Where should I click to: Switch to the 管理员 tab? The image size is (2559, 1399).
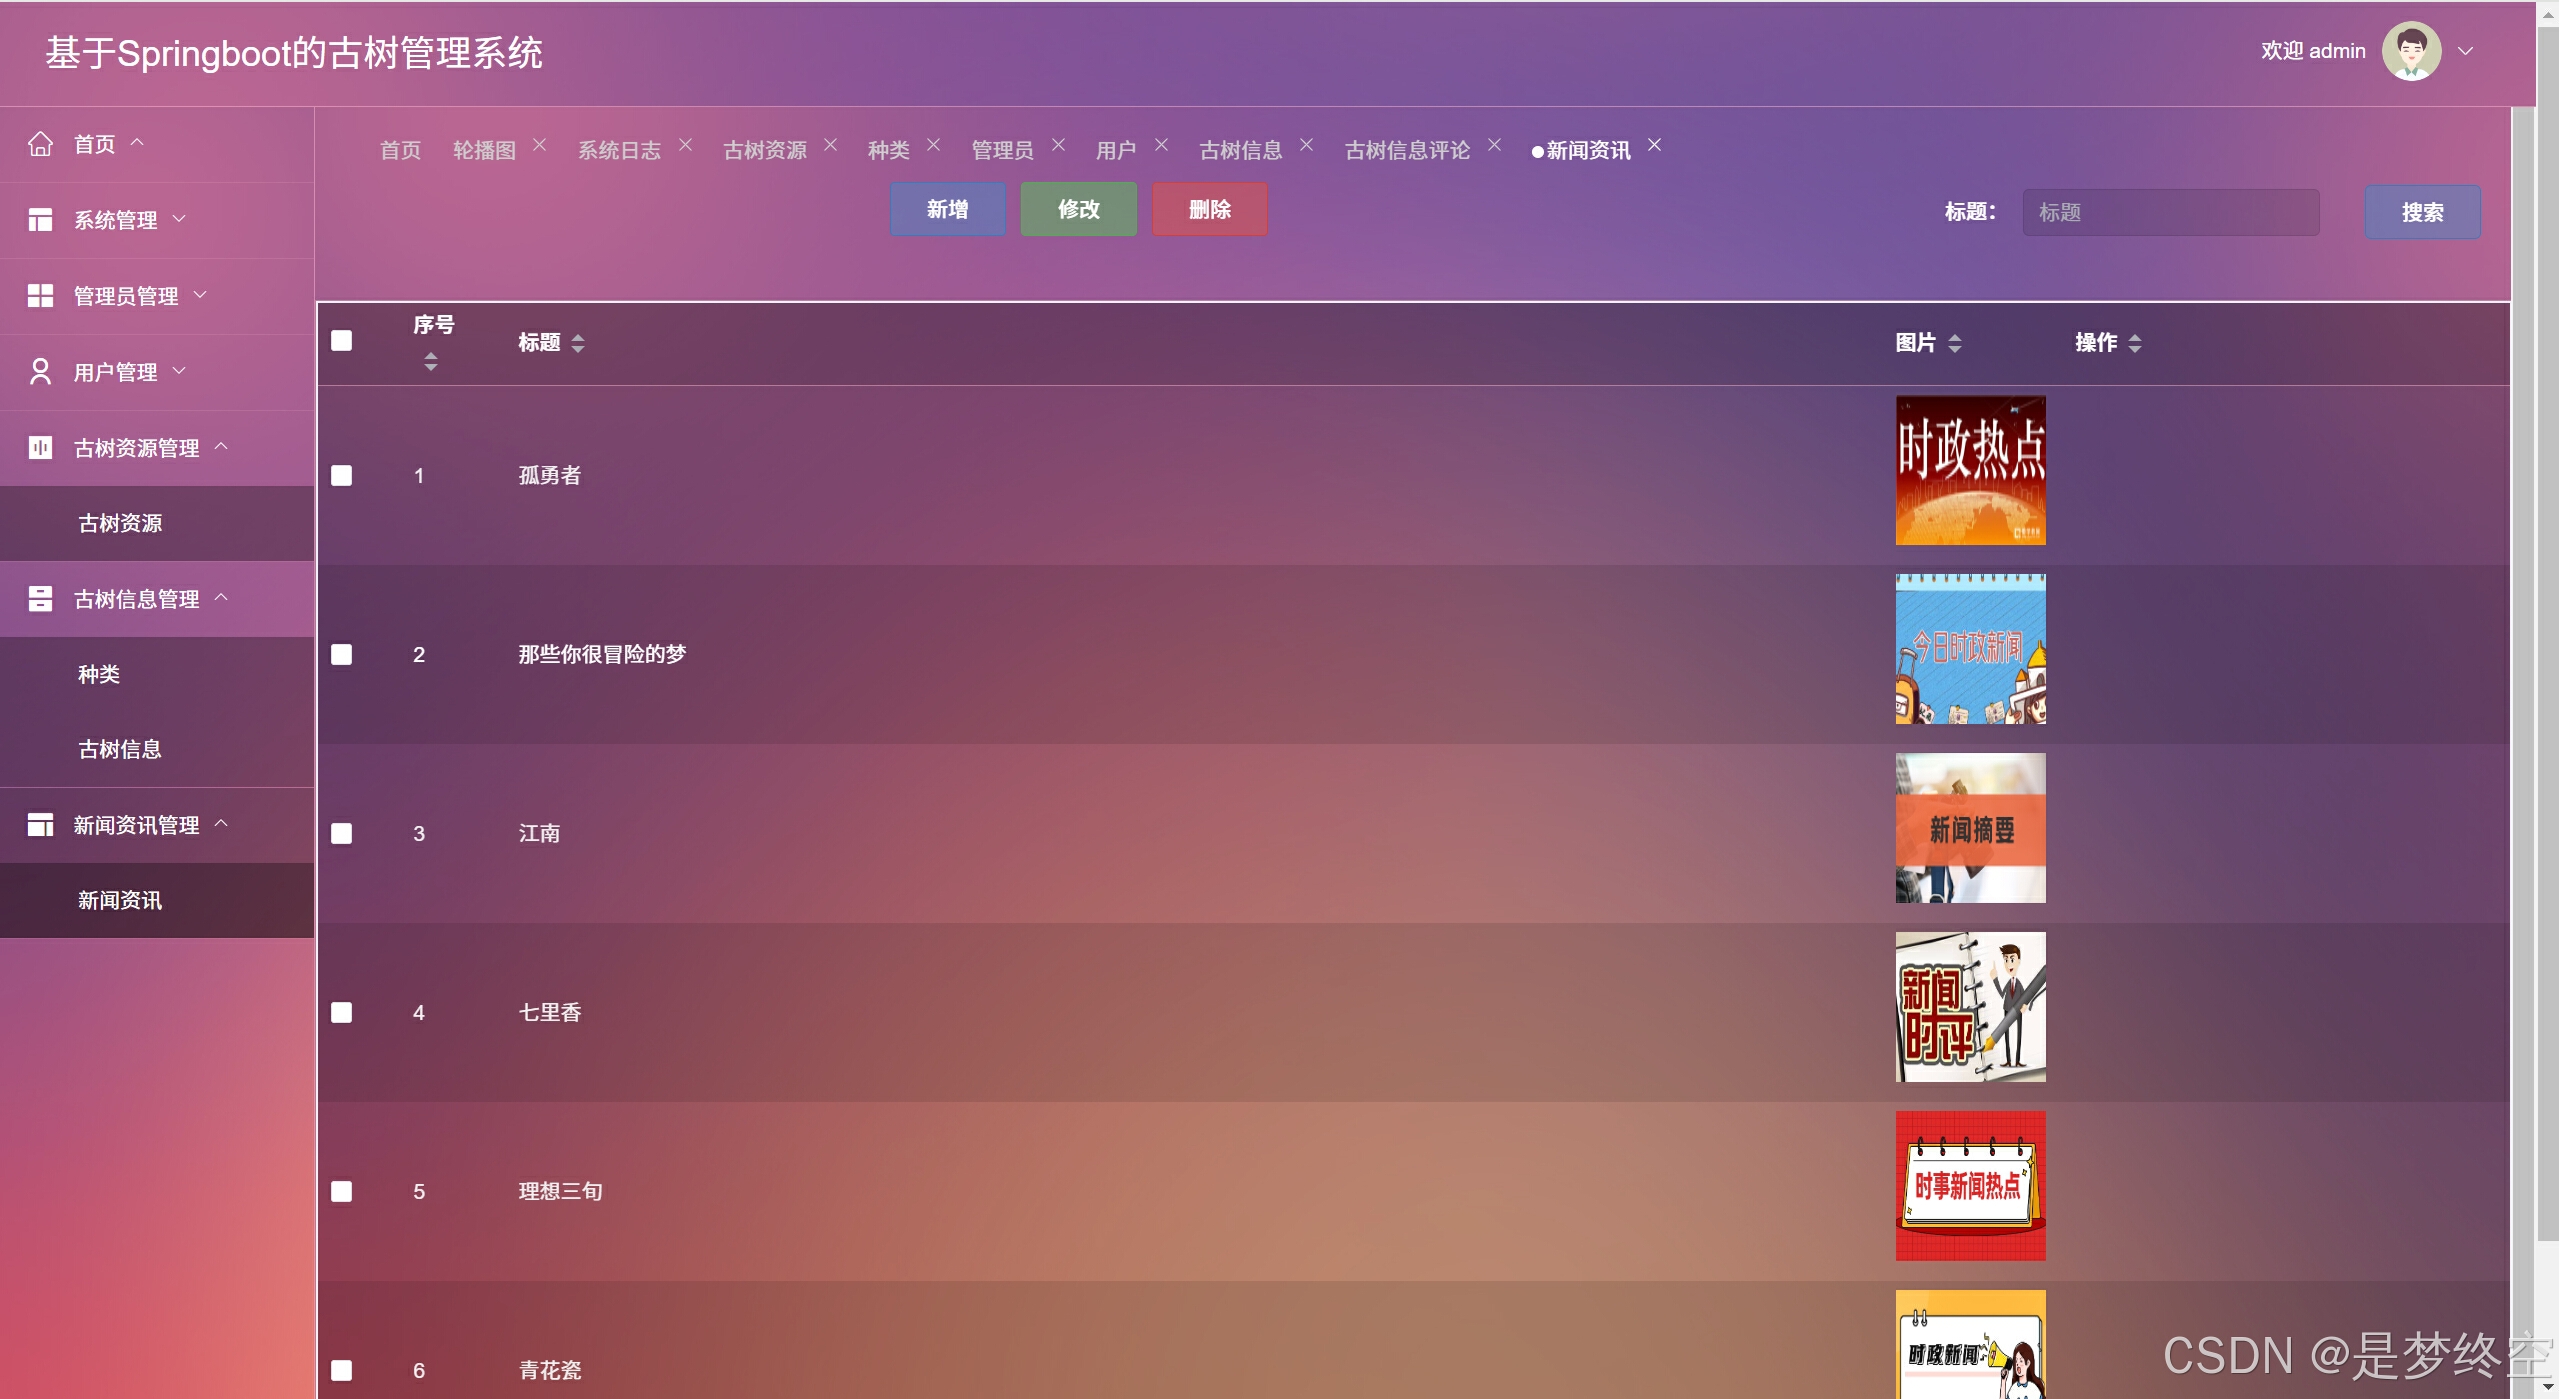coord(1002,150)
